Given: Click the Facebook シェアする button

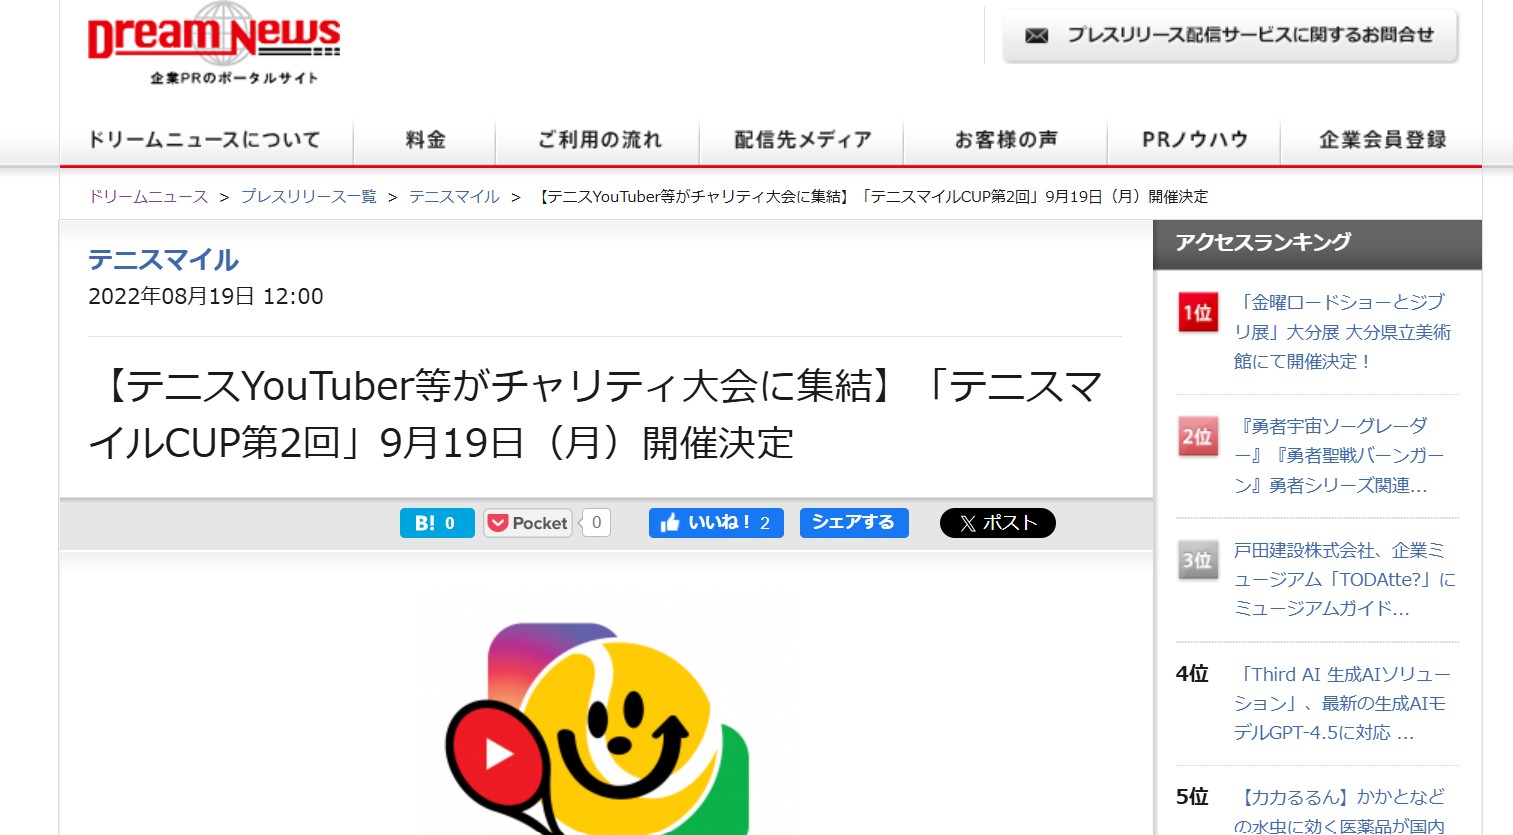Looking at the screenshot, I should pyautogui.click(x=853, y=523).
